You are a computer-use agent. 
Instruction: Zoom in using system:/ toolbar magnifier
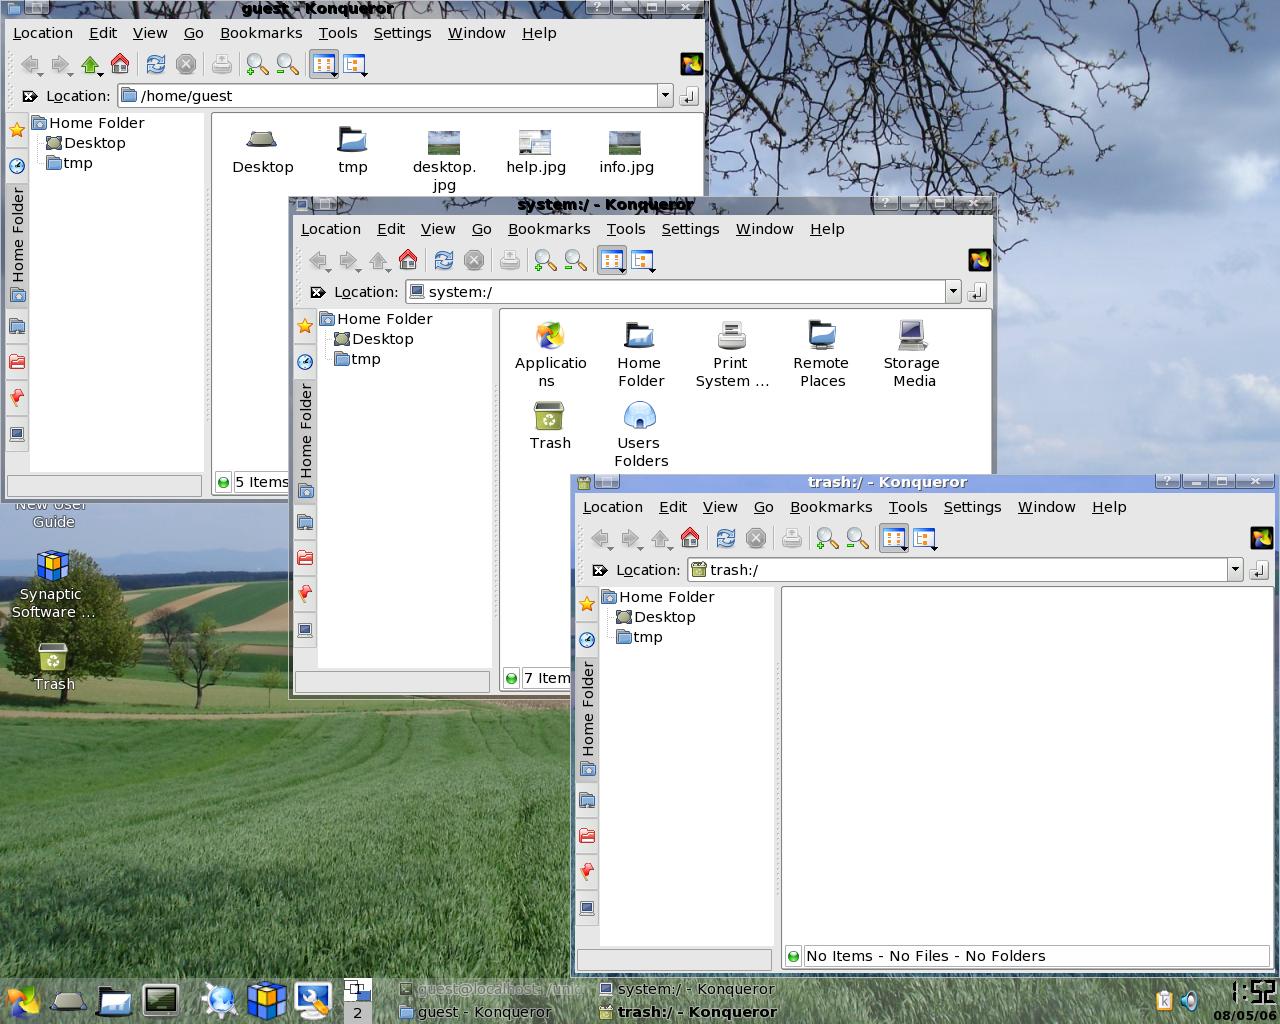545,261
